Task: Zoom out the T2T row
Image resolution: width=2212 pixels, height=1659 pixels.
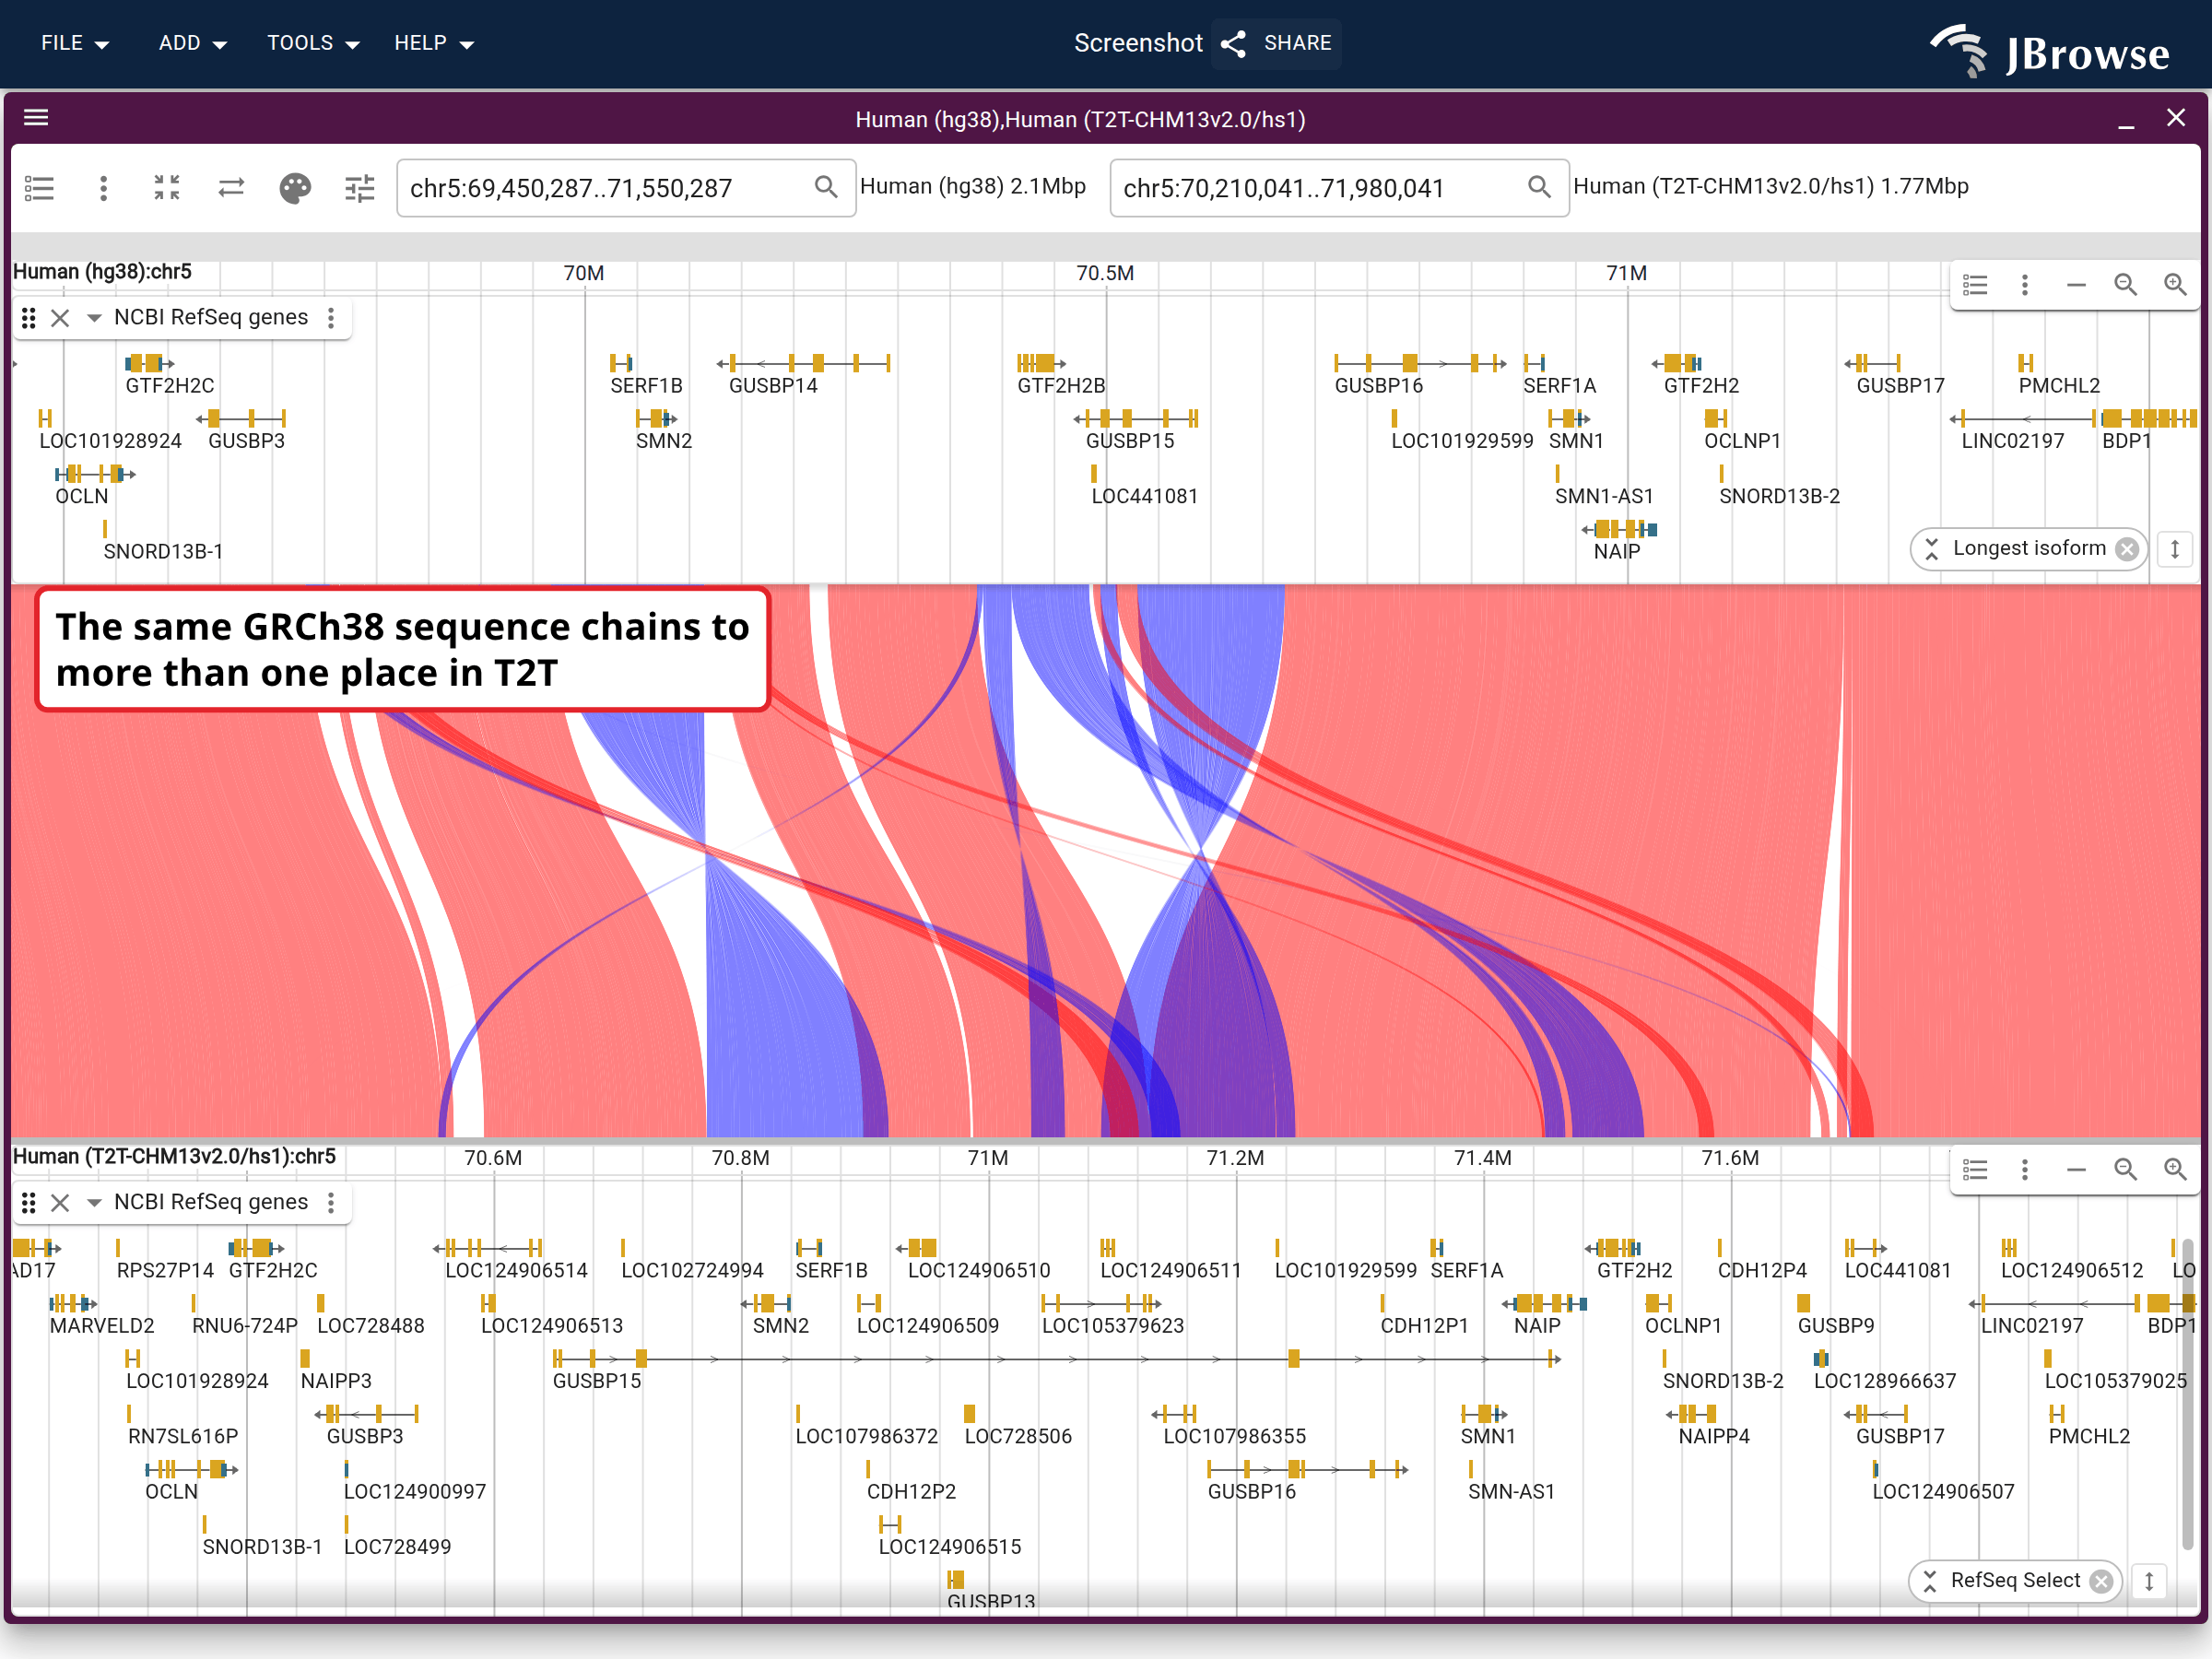Action: pyautogui.click(x=2125, y=1170)
